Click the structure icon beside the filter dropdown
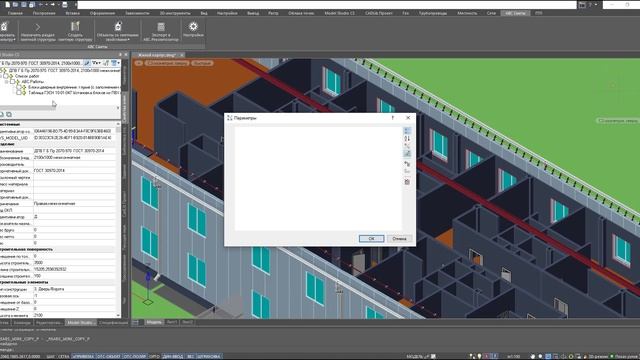Screen dimensions: 640x360 pyautogui.click(x=106, y=63)
